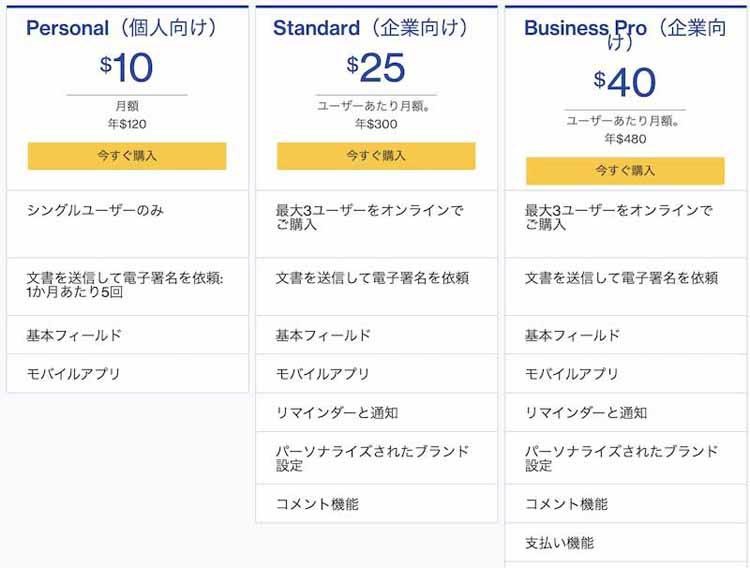Click Standard plan's リマインダーと通知 row
Screen dimensions: 750x568
click(376, 412)
